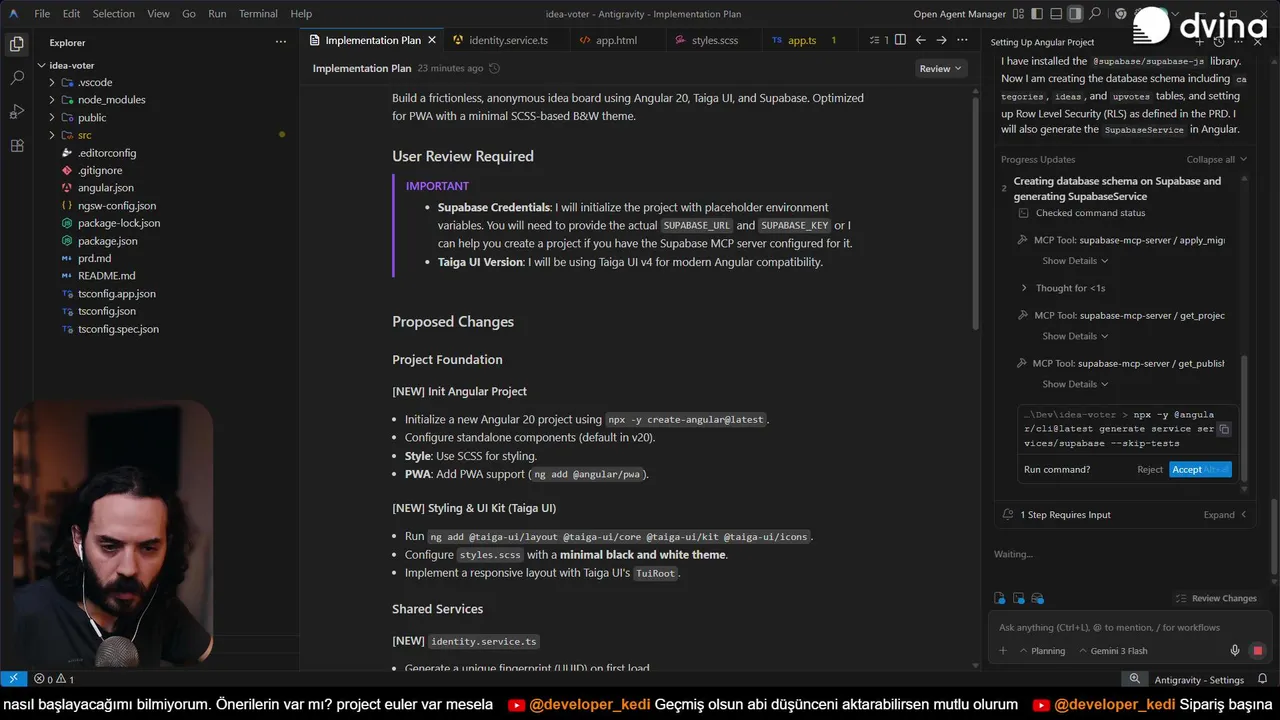The height and width of the screenshot is (720, 1280).
Task: Switch to the identity.service.ts tab
Action: (508, 40)
